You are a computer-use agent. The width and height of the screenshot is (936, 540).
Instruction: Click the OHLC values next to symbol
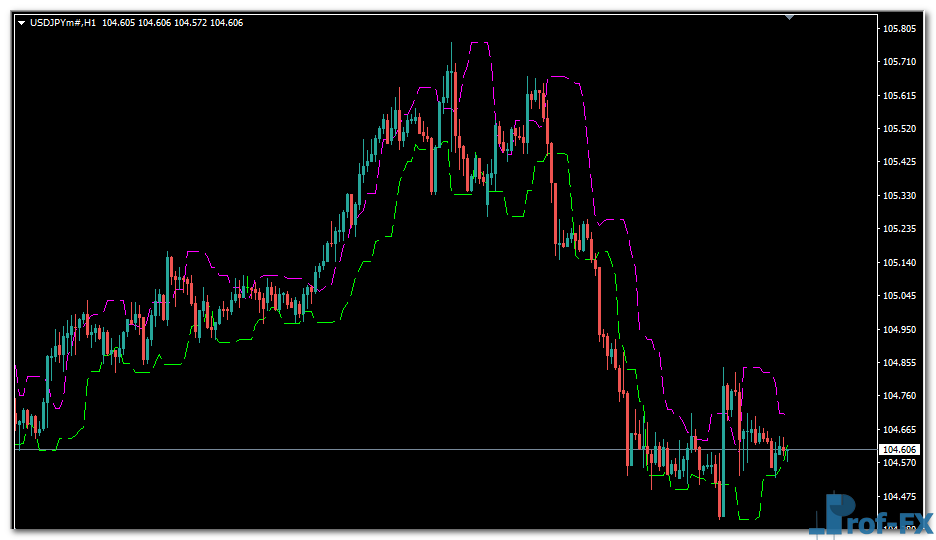tap(172, 22)
